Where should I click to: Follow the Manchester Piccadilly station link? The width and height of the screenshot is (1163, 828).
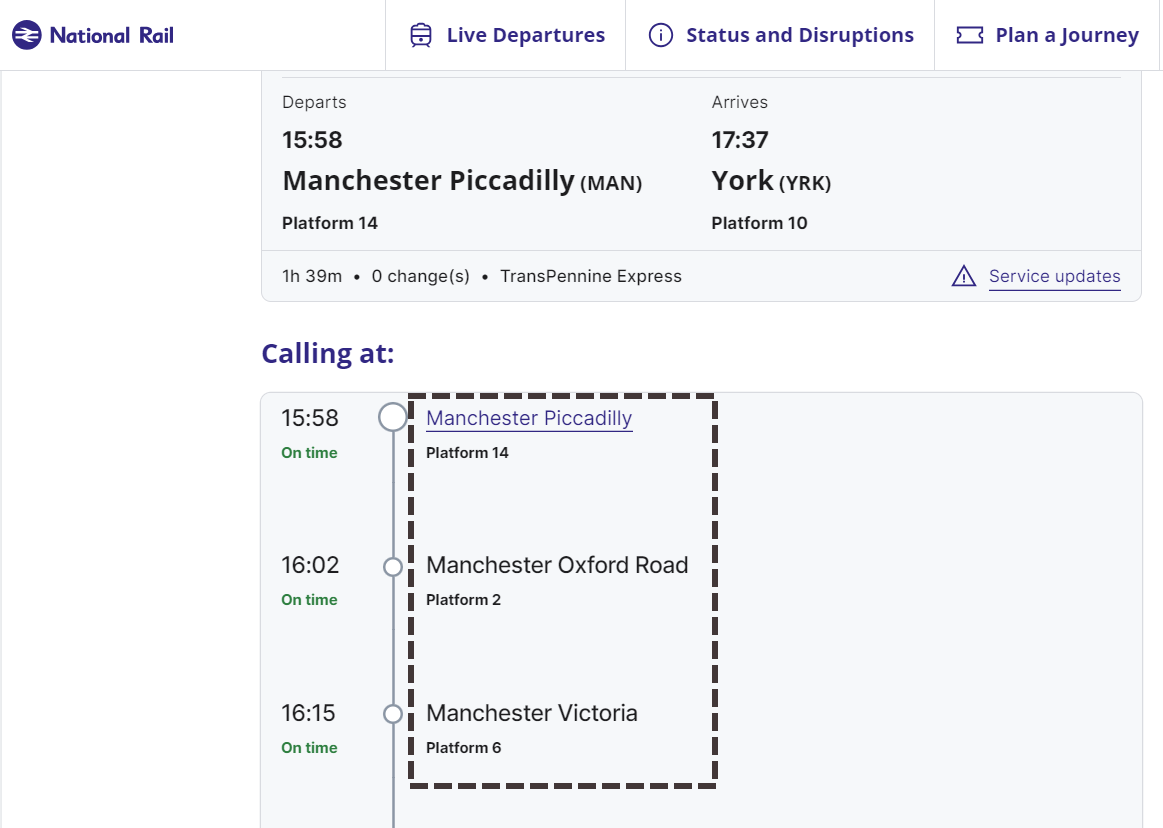tap(529, 418)
